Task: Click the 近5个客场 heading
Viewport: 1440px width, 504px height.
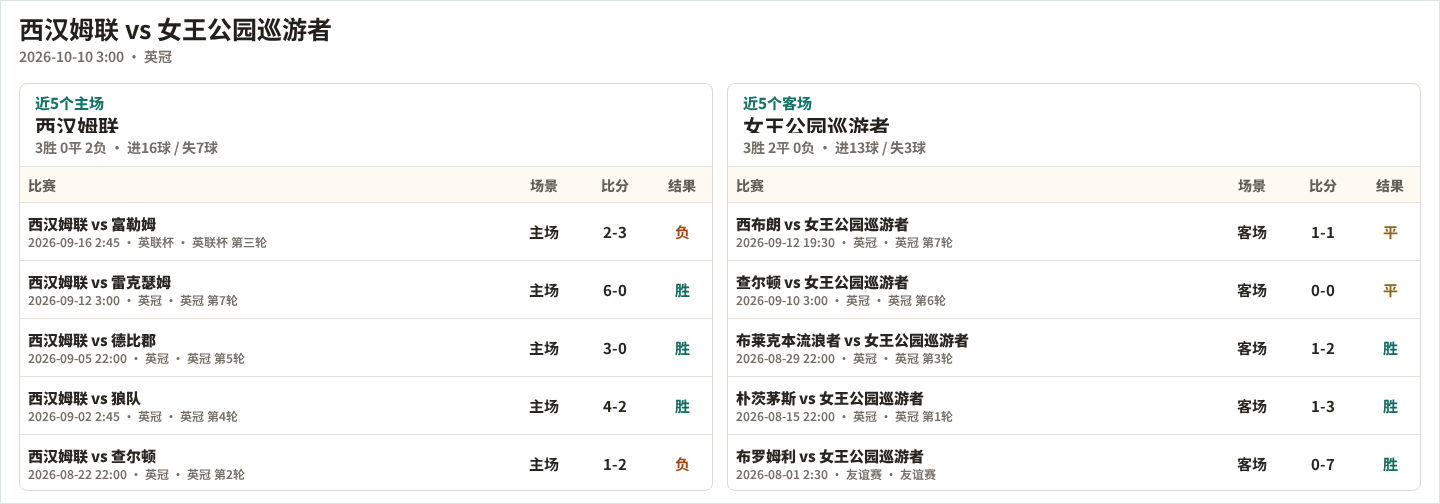Action: tap(777, 103)
